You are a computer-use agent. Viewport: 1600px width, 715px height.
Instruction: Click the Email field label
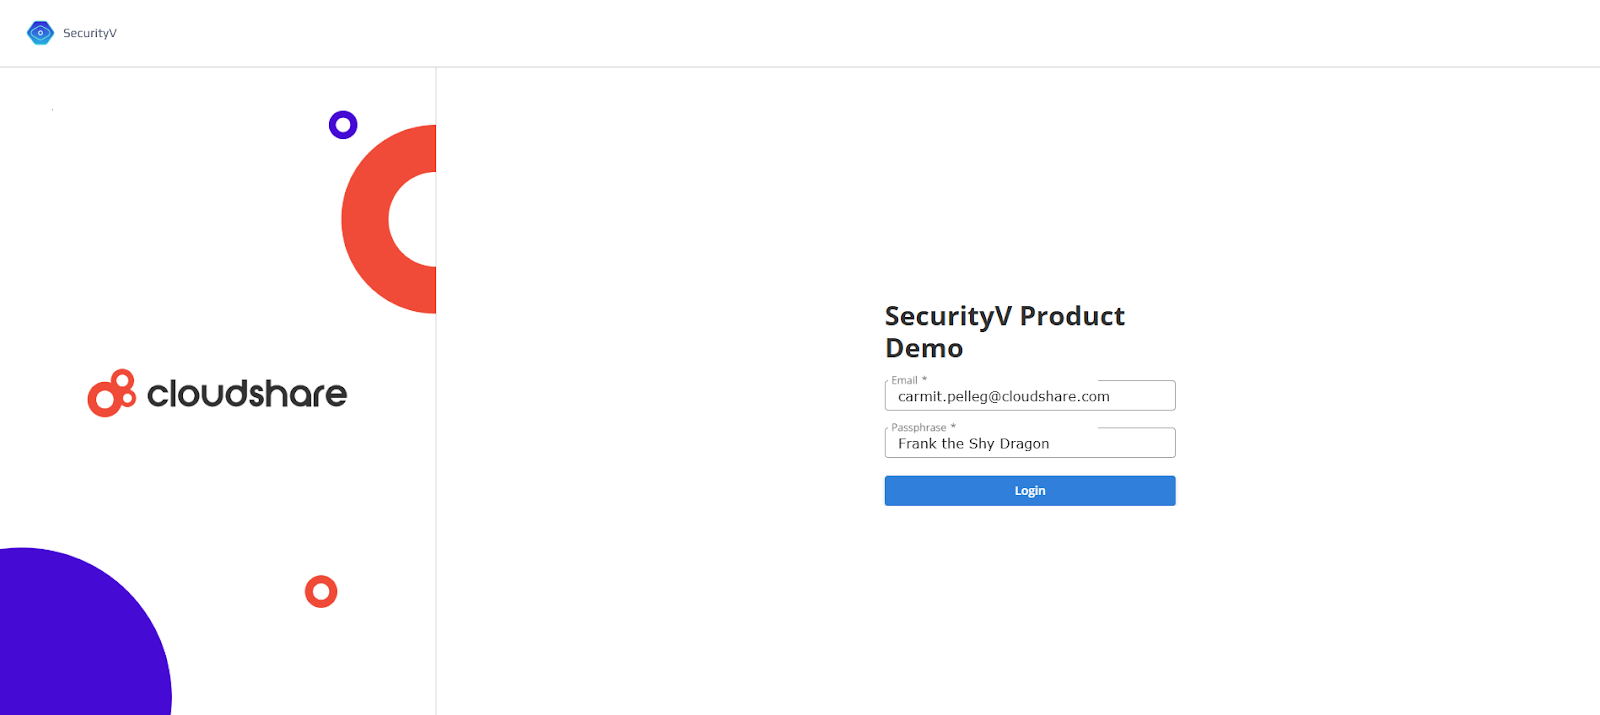click(904, 380)
